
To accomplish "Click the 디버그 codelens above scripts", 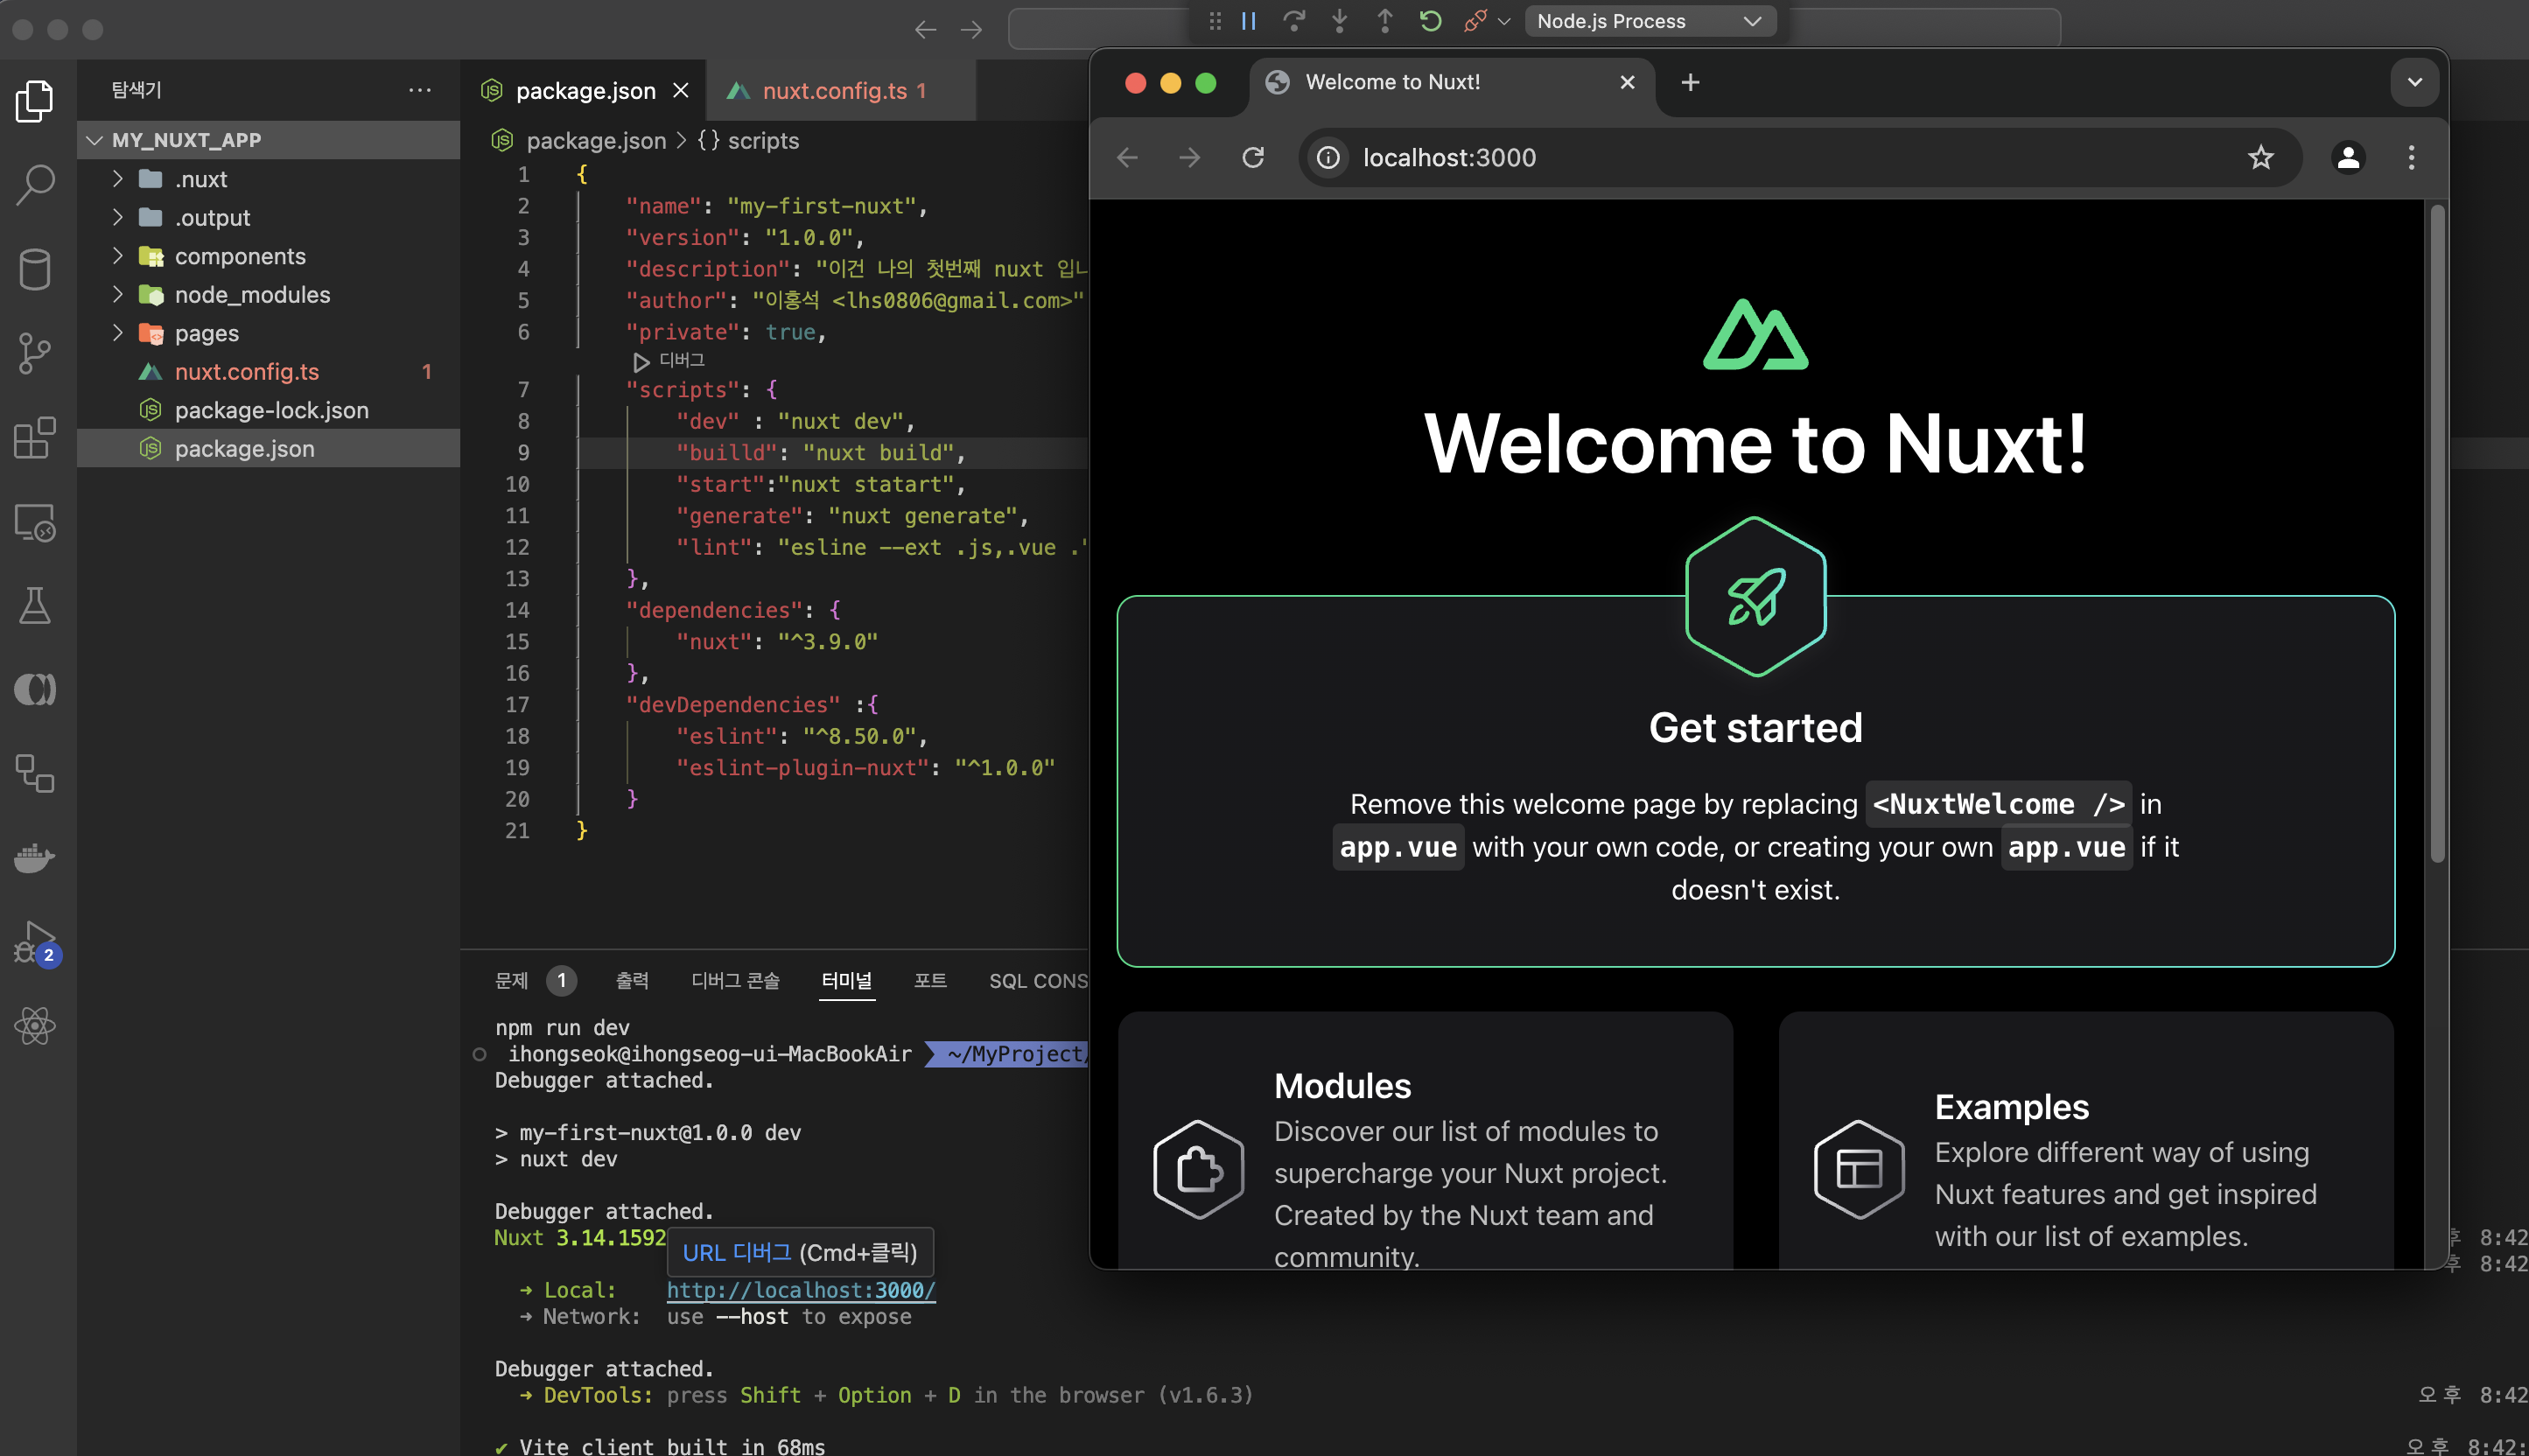I will 681,360.
